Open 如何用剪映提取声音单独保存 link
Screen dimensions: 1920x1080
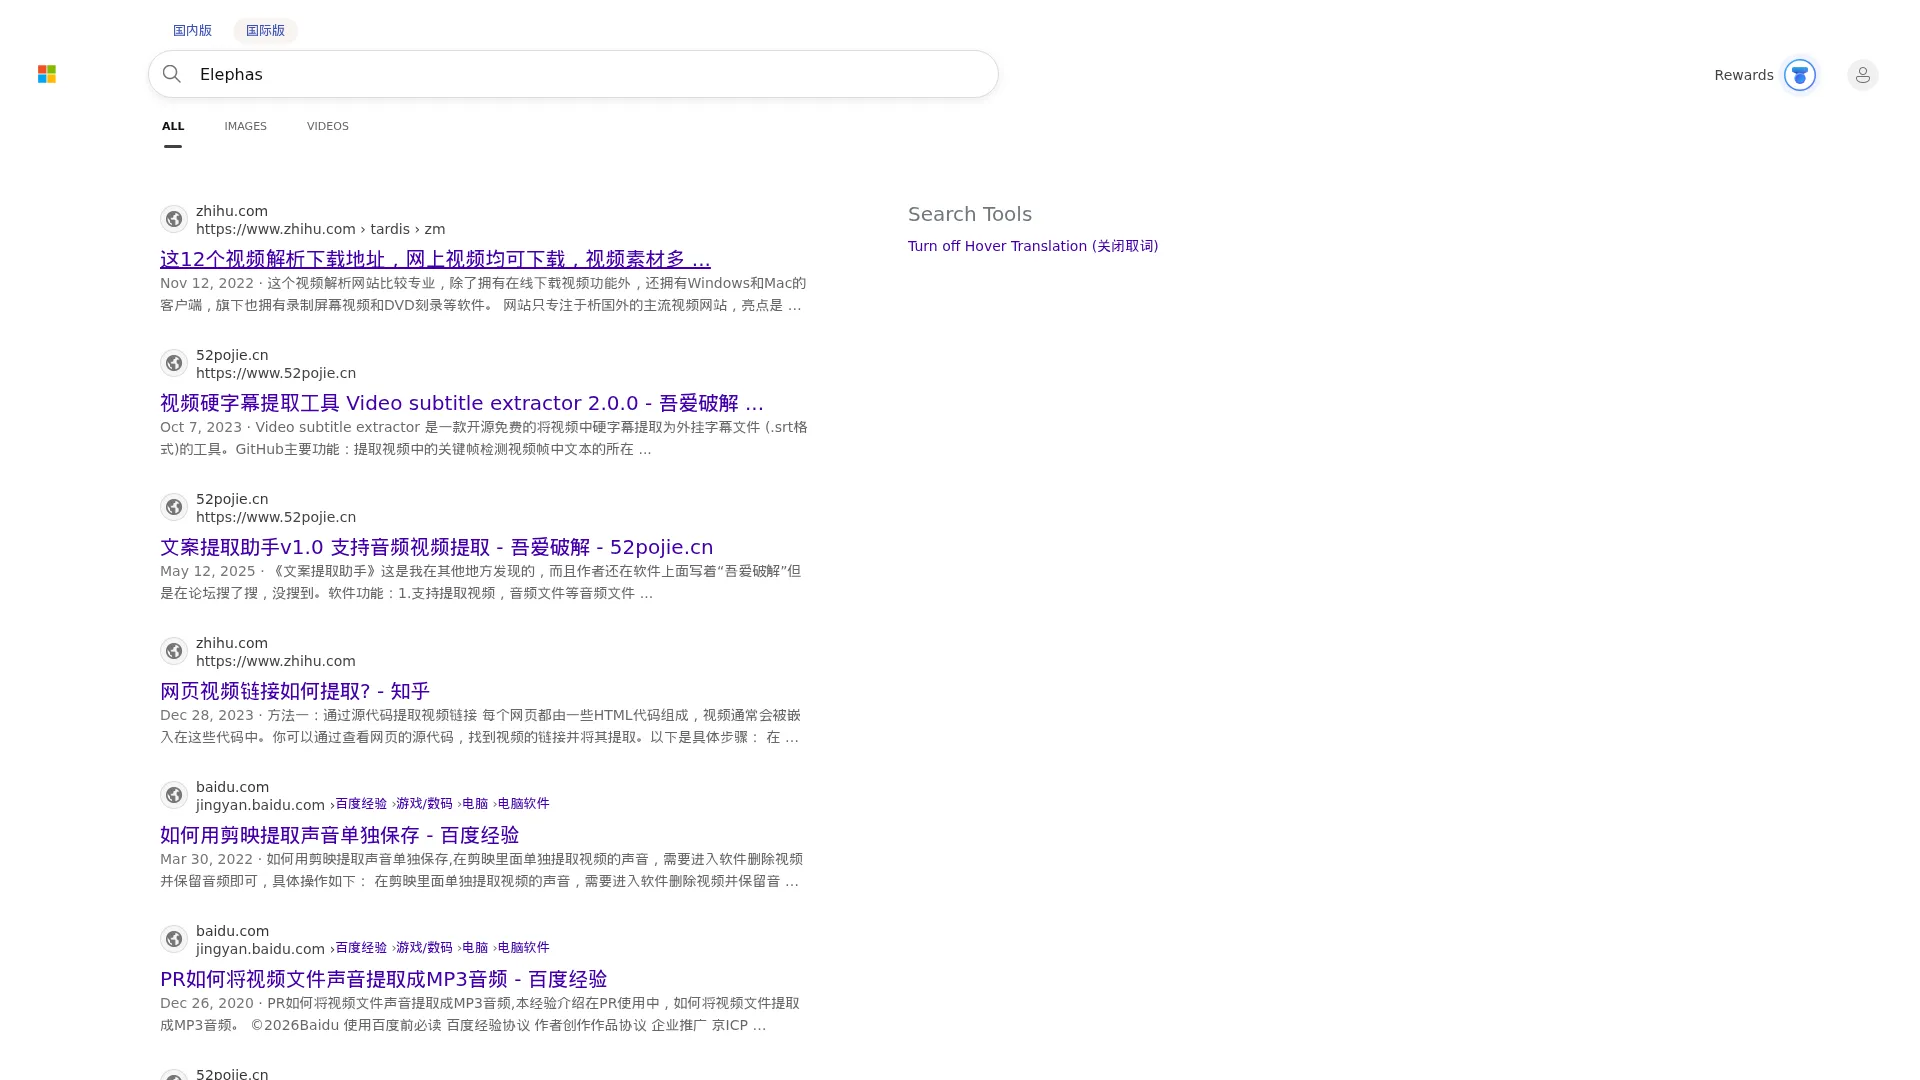pyautogui.click(x=339, y=835)
